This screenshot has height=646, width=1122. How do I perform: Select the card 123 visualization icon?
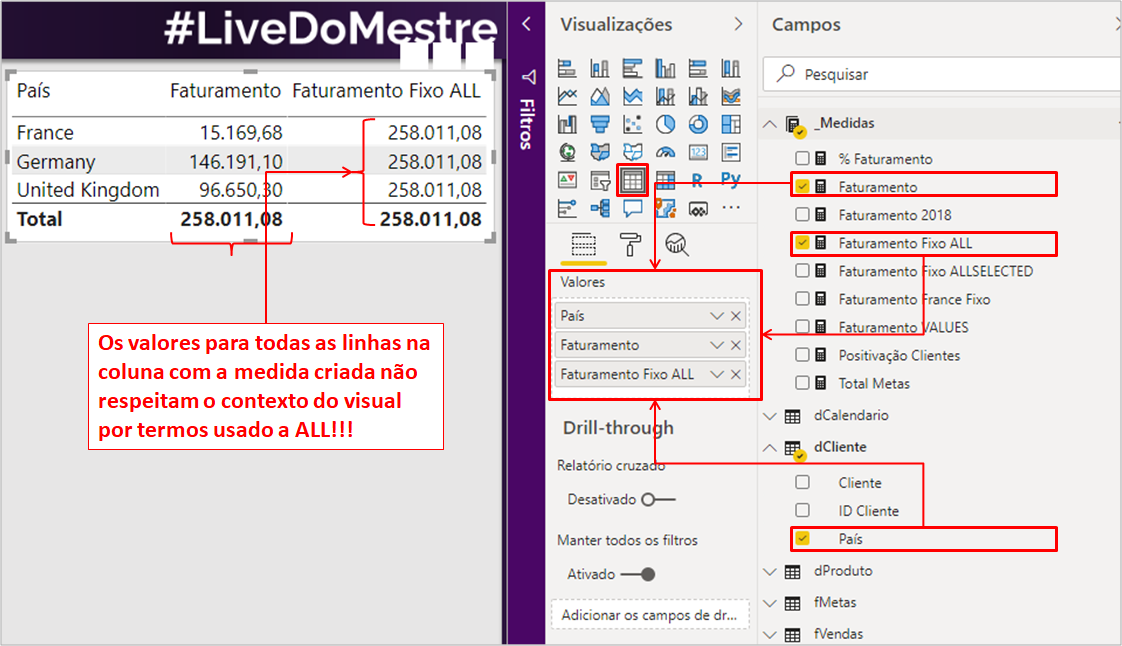[700, 150]
